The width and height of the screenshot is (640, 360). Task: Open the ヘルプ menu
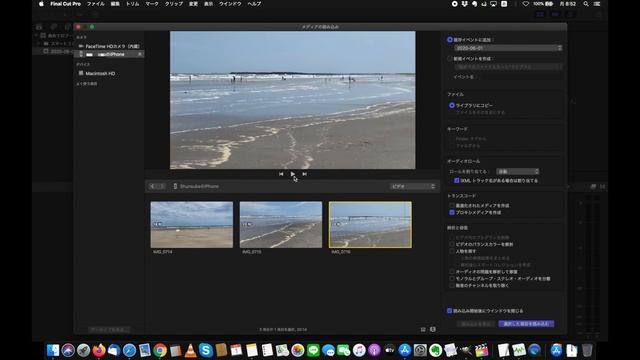pos(254,4)
